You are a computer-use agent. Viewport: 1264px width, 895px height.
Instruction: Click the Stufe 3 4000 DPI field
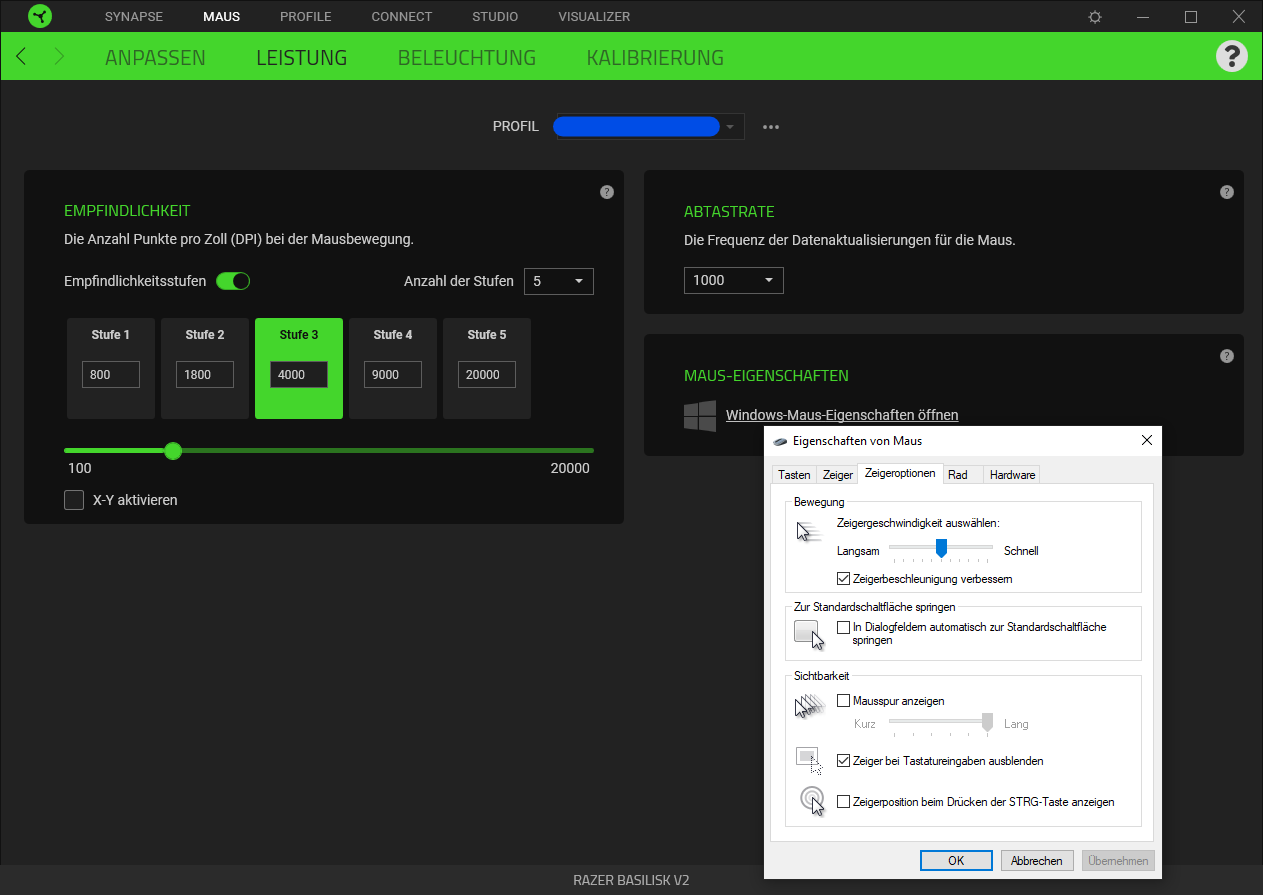coord(299,375)
